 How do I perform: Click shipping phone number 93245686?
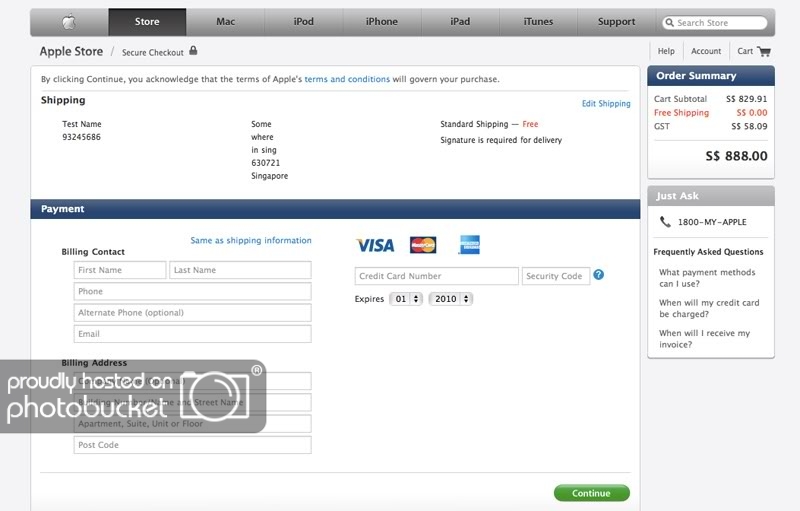tap(82, 137)
